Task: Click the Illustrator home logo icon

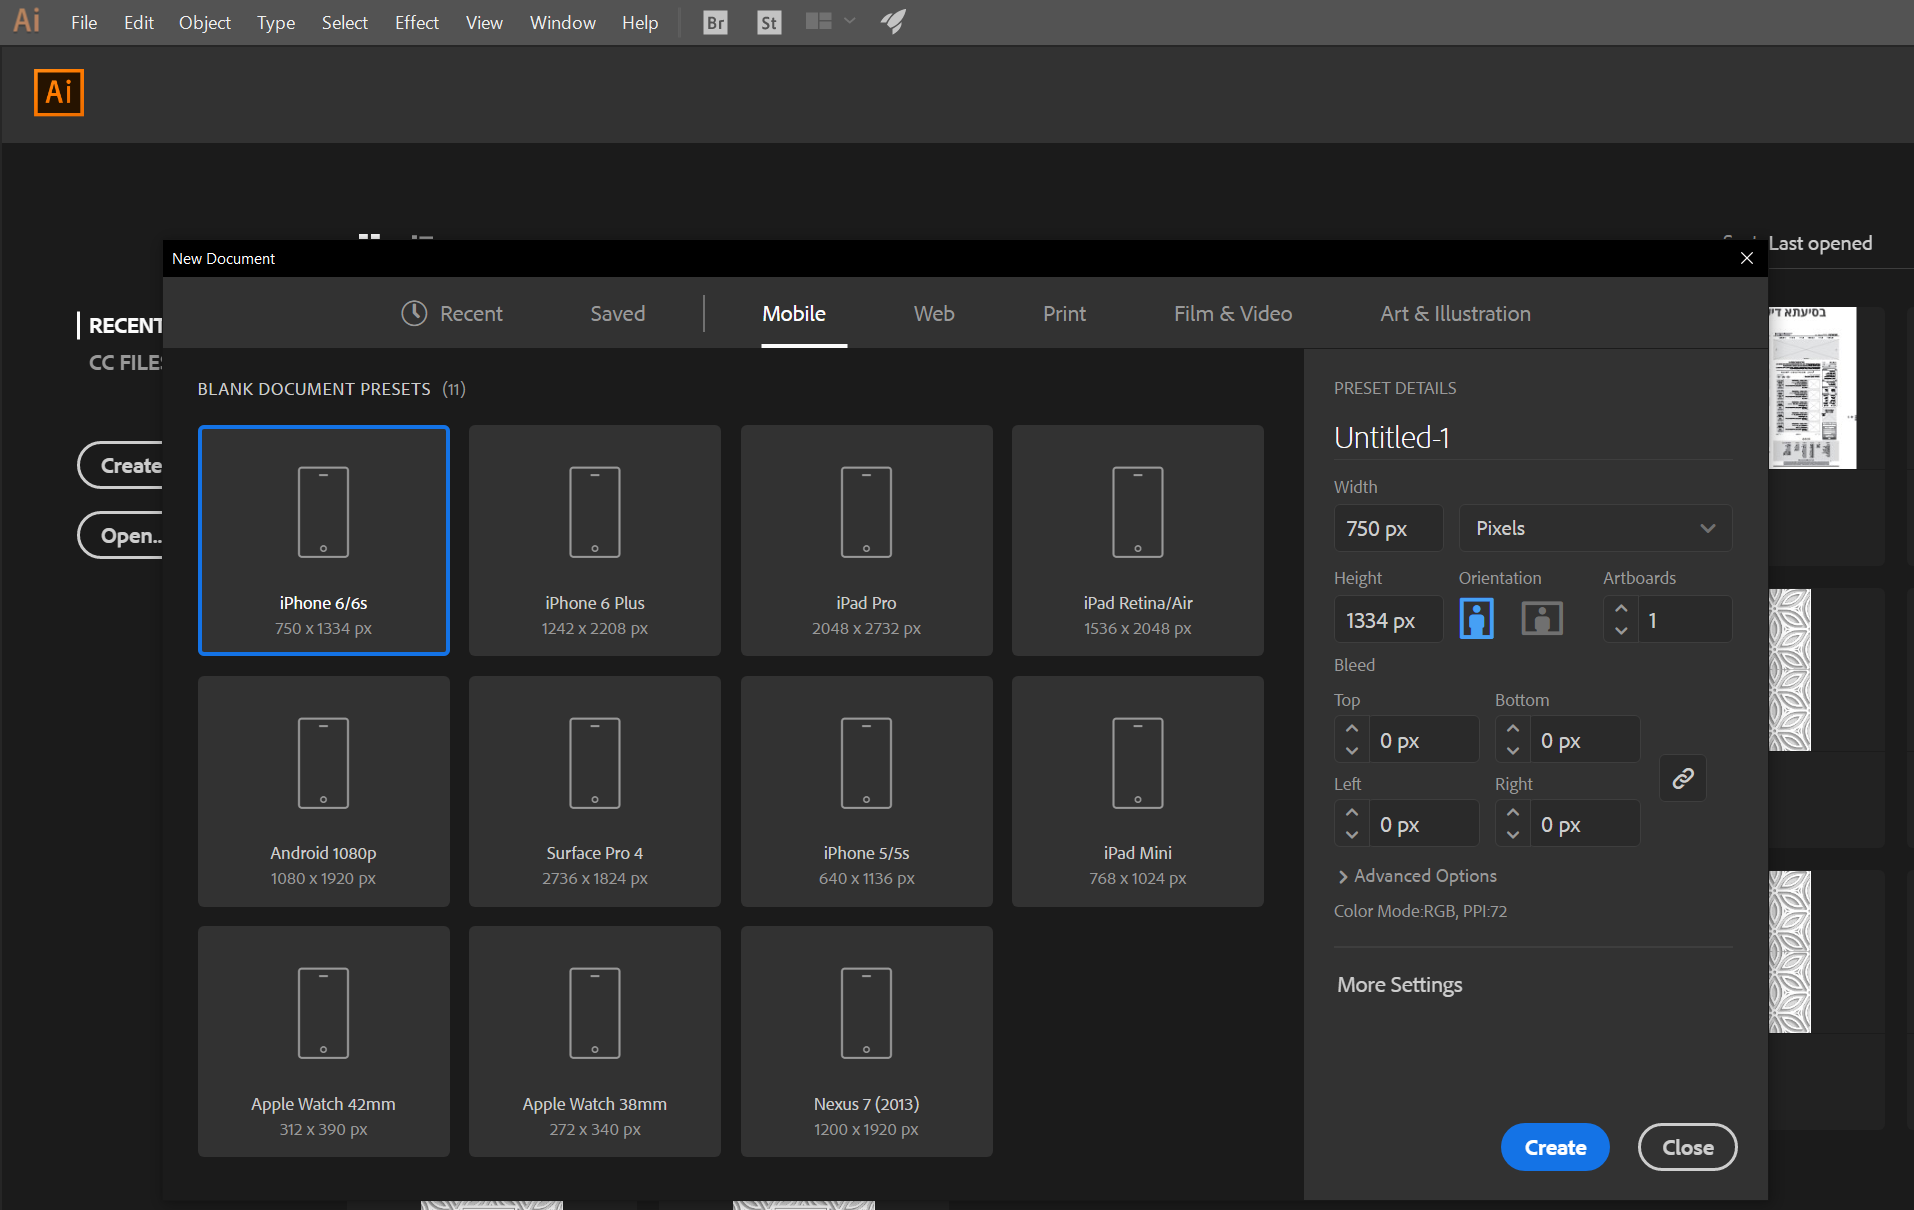Action: coord(59,93)
